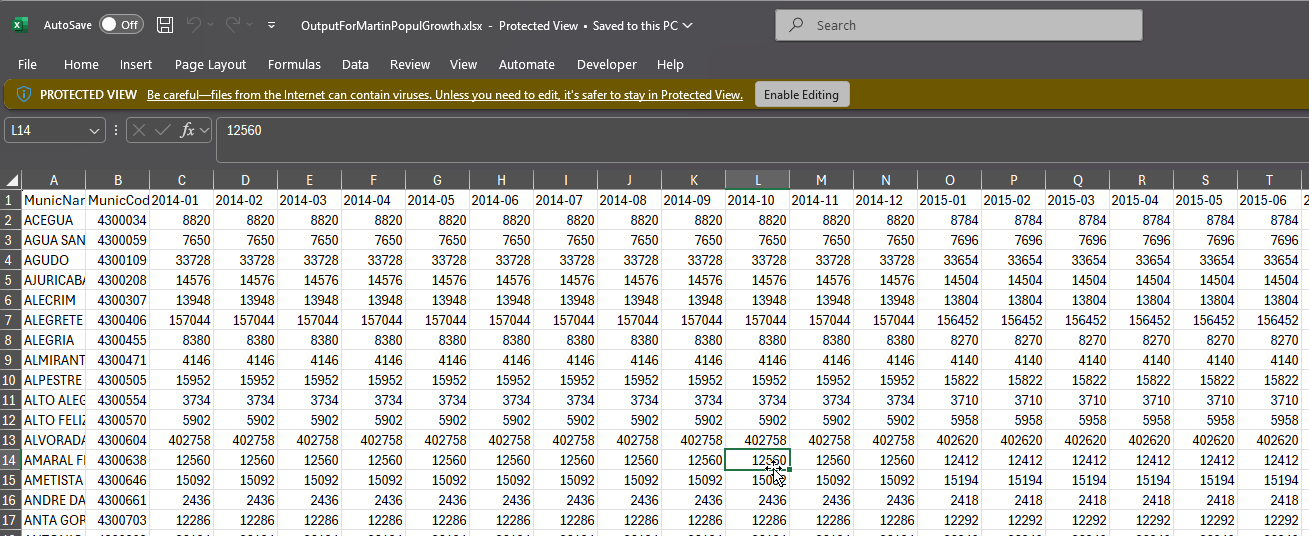
Task: Click the Insert Function fx icon
Action: tap(187, 130)
